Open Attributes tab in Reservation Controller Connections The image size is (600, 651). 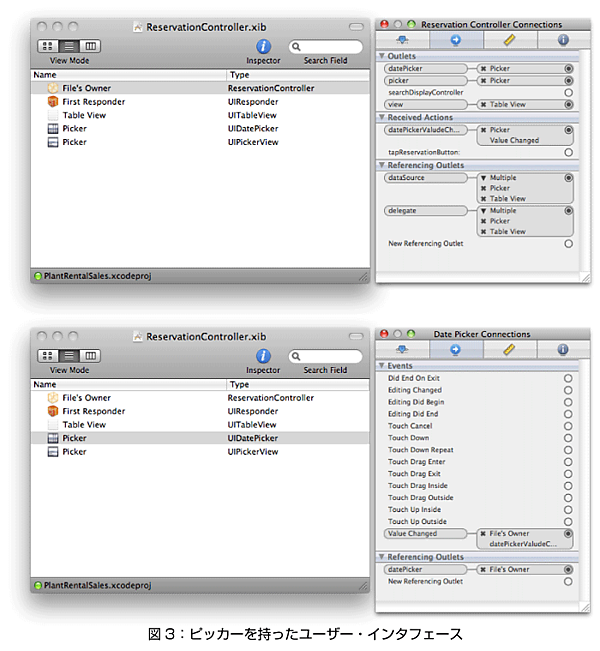click(x=402, y=40)
